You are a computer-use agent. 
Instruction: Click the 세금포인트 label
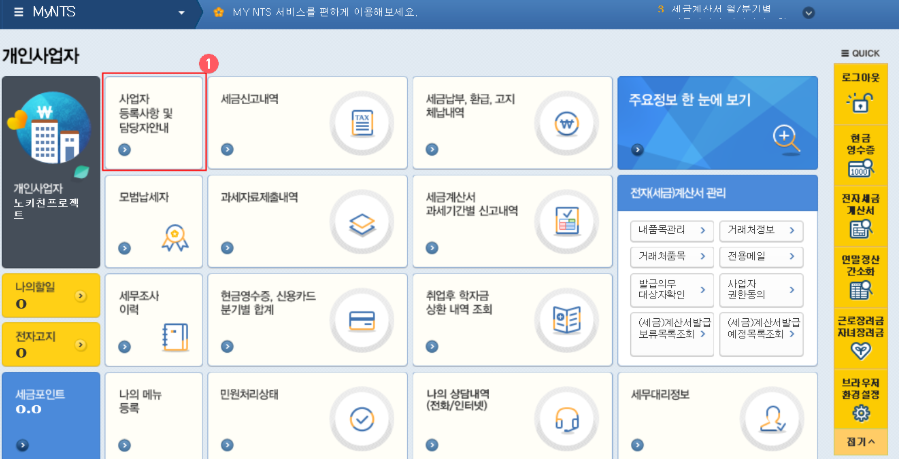40,394
